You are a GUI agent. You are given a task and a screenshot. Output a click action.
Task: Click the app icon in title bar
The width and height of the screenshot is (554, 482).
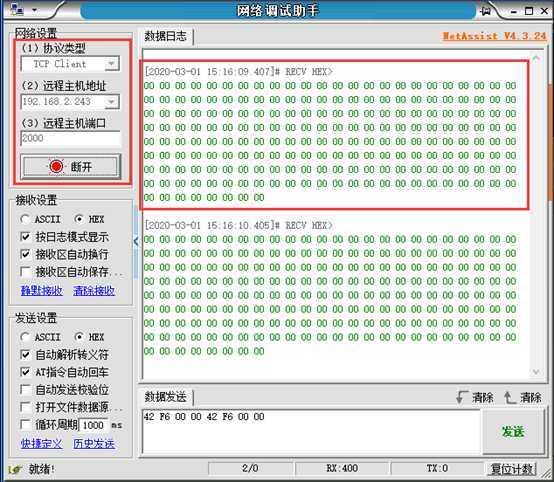click(17, 10)
